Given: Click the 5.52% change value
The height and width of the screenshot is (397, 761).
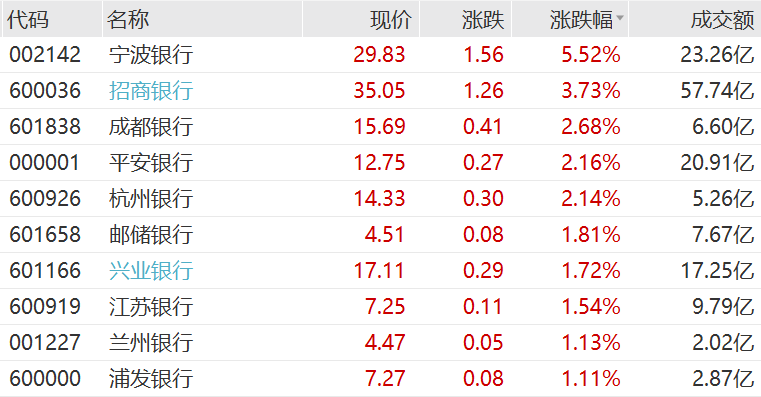Looking at the screenshot, I should tap(591, 55).
